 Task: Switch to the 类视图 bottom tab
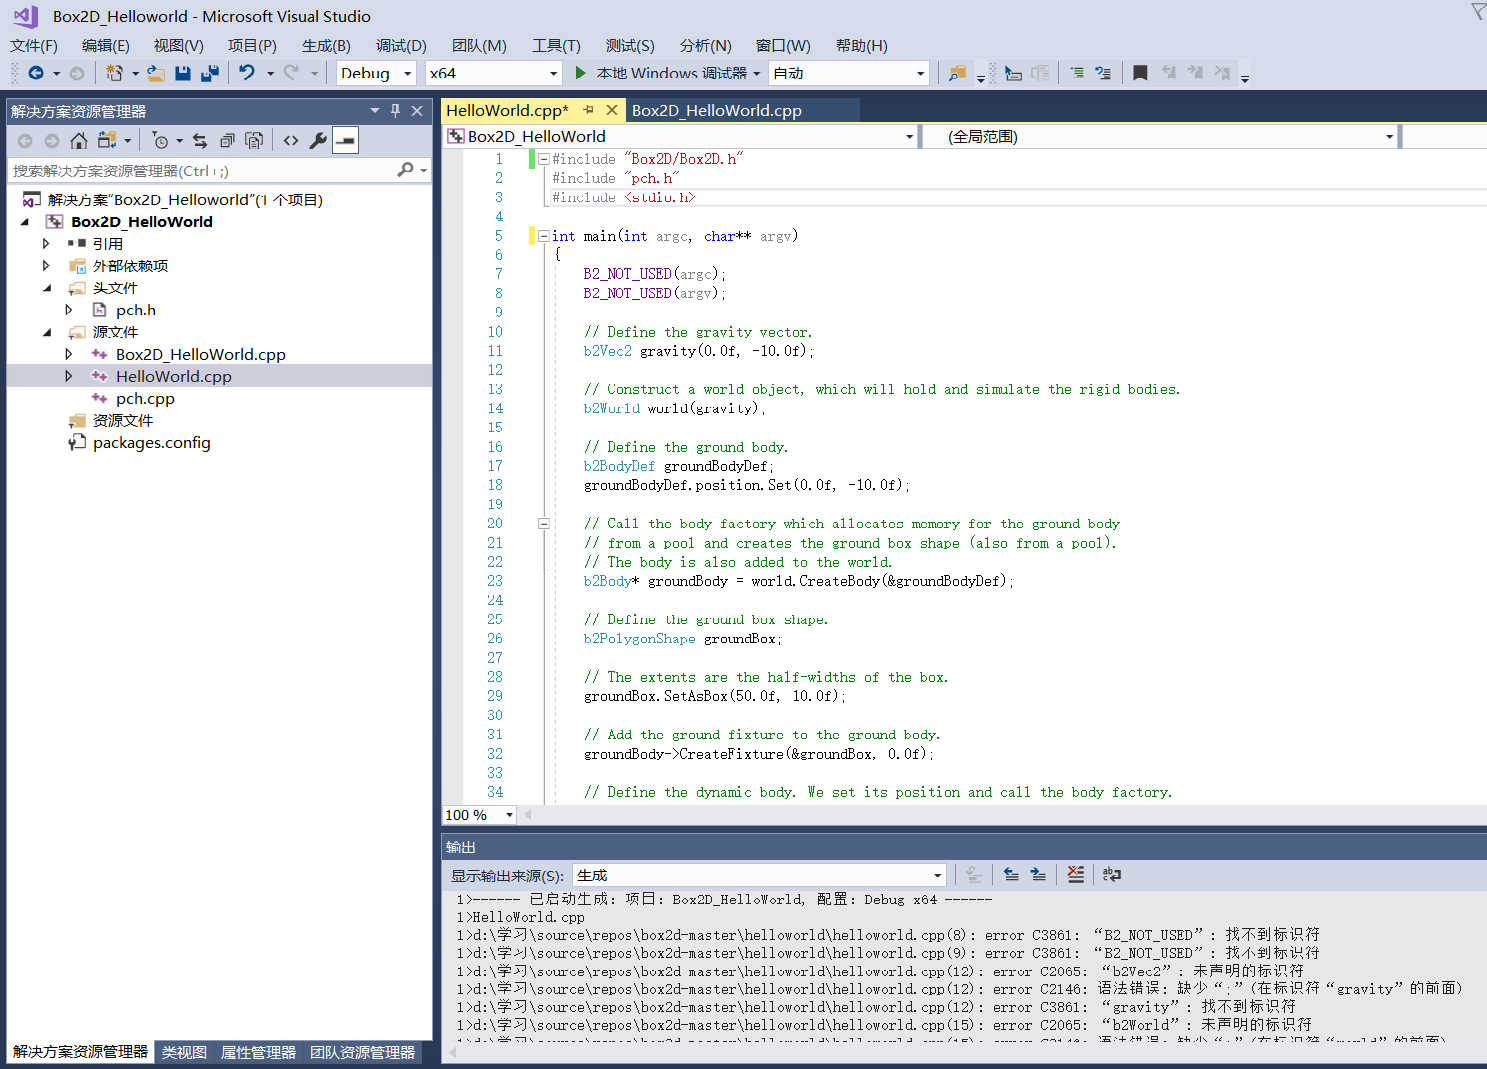184,1052
